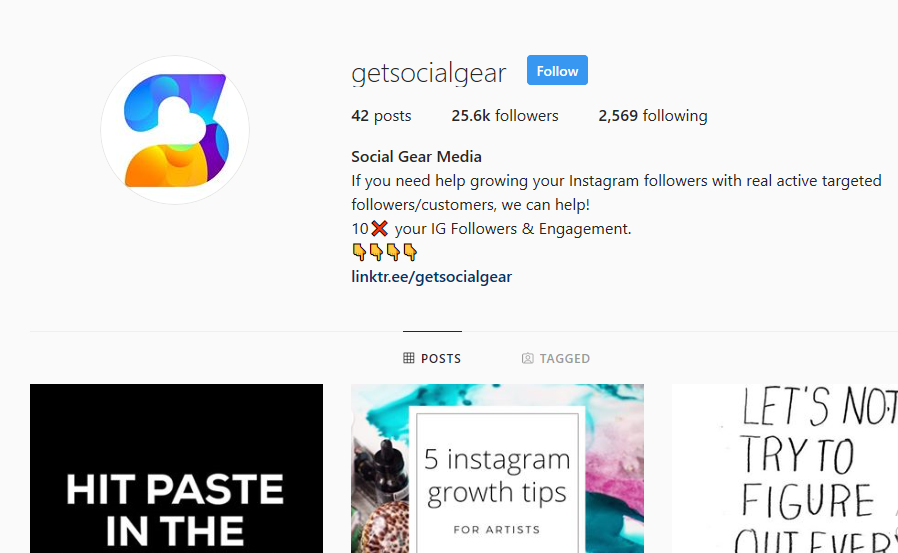Image resolution: width=898 pixels, height=553 pixels.
Task: Click the last pointing-down hand emoji
Action: 410,252
